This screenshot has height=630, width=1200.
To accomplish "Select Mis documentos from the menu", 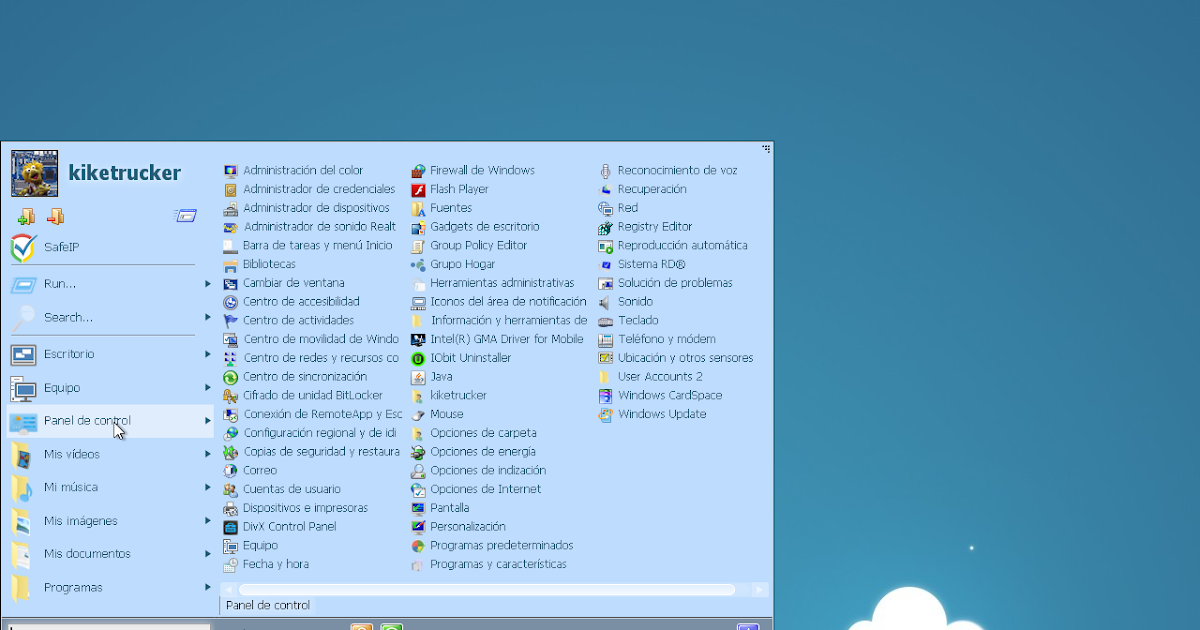I will pos(89,553).
